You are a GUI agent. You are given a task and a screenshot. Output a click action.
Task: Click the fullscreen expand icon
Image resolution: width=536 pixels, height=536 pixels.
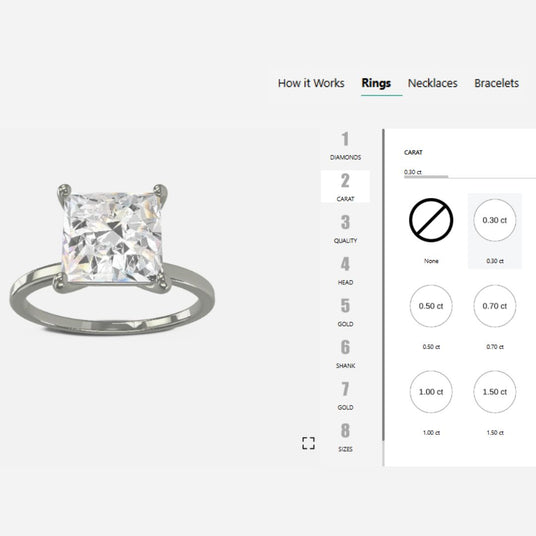(308, 443)
